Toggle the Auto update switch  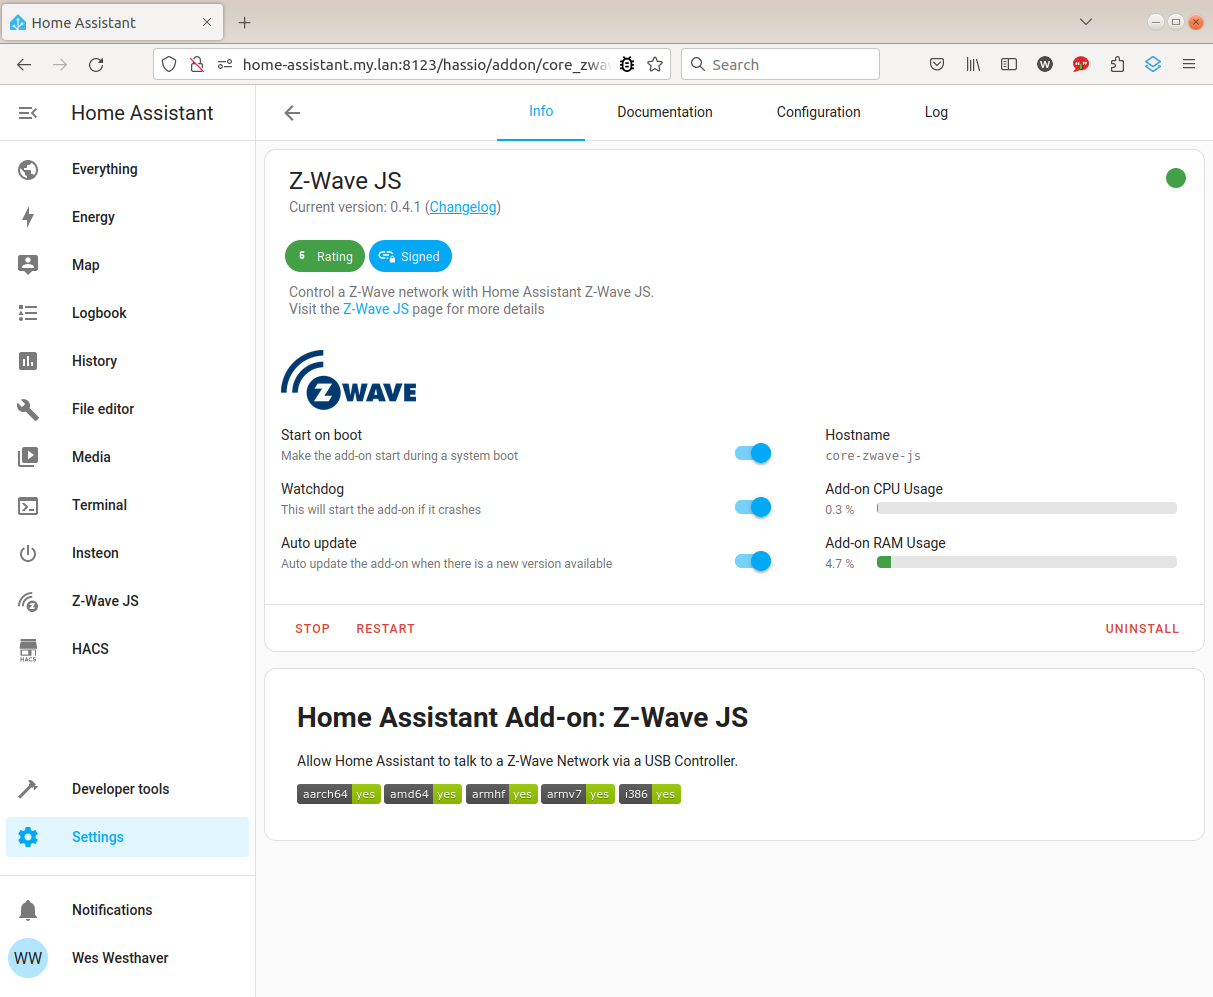pyautogui.click(x=753, y=561)
